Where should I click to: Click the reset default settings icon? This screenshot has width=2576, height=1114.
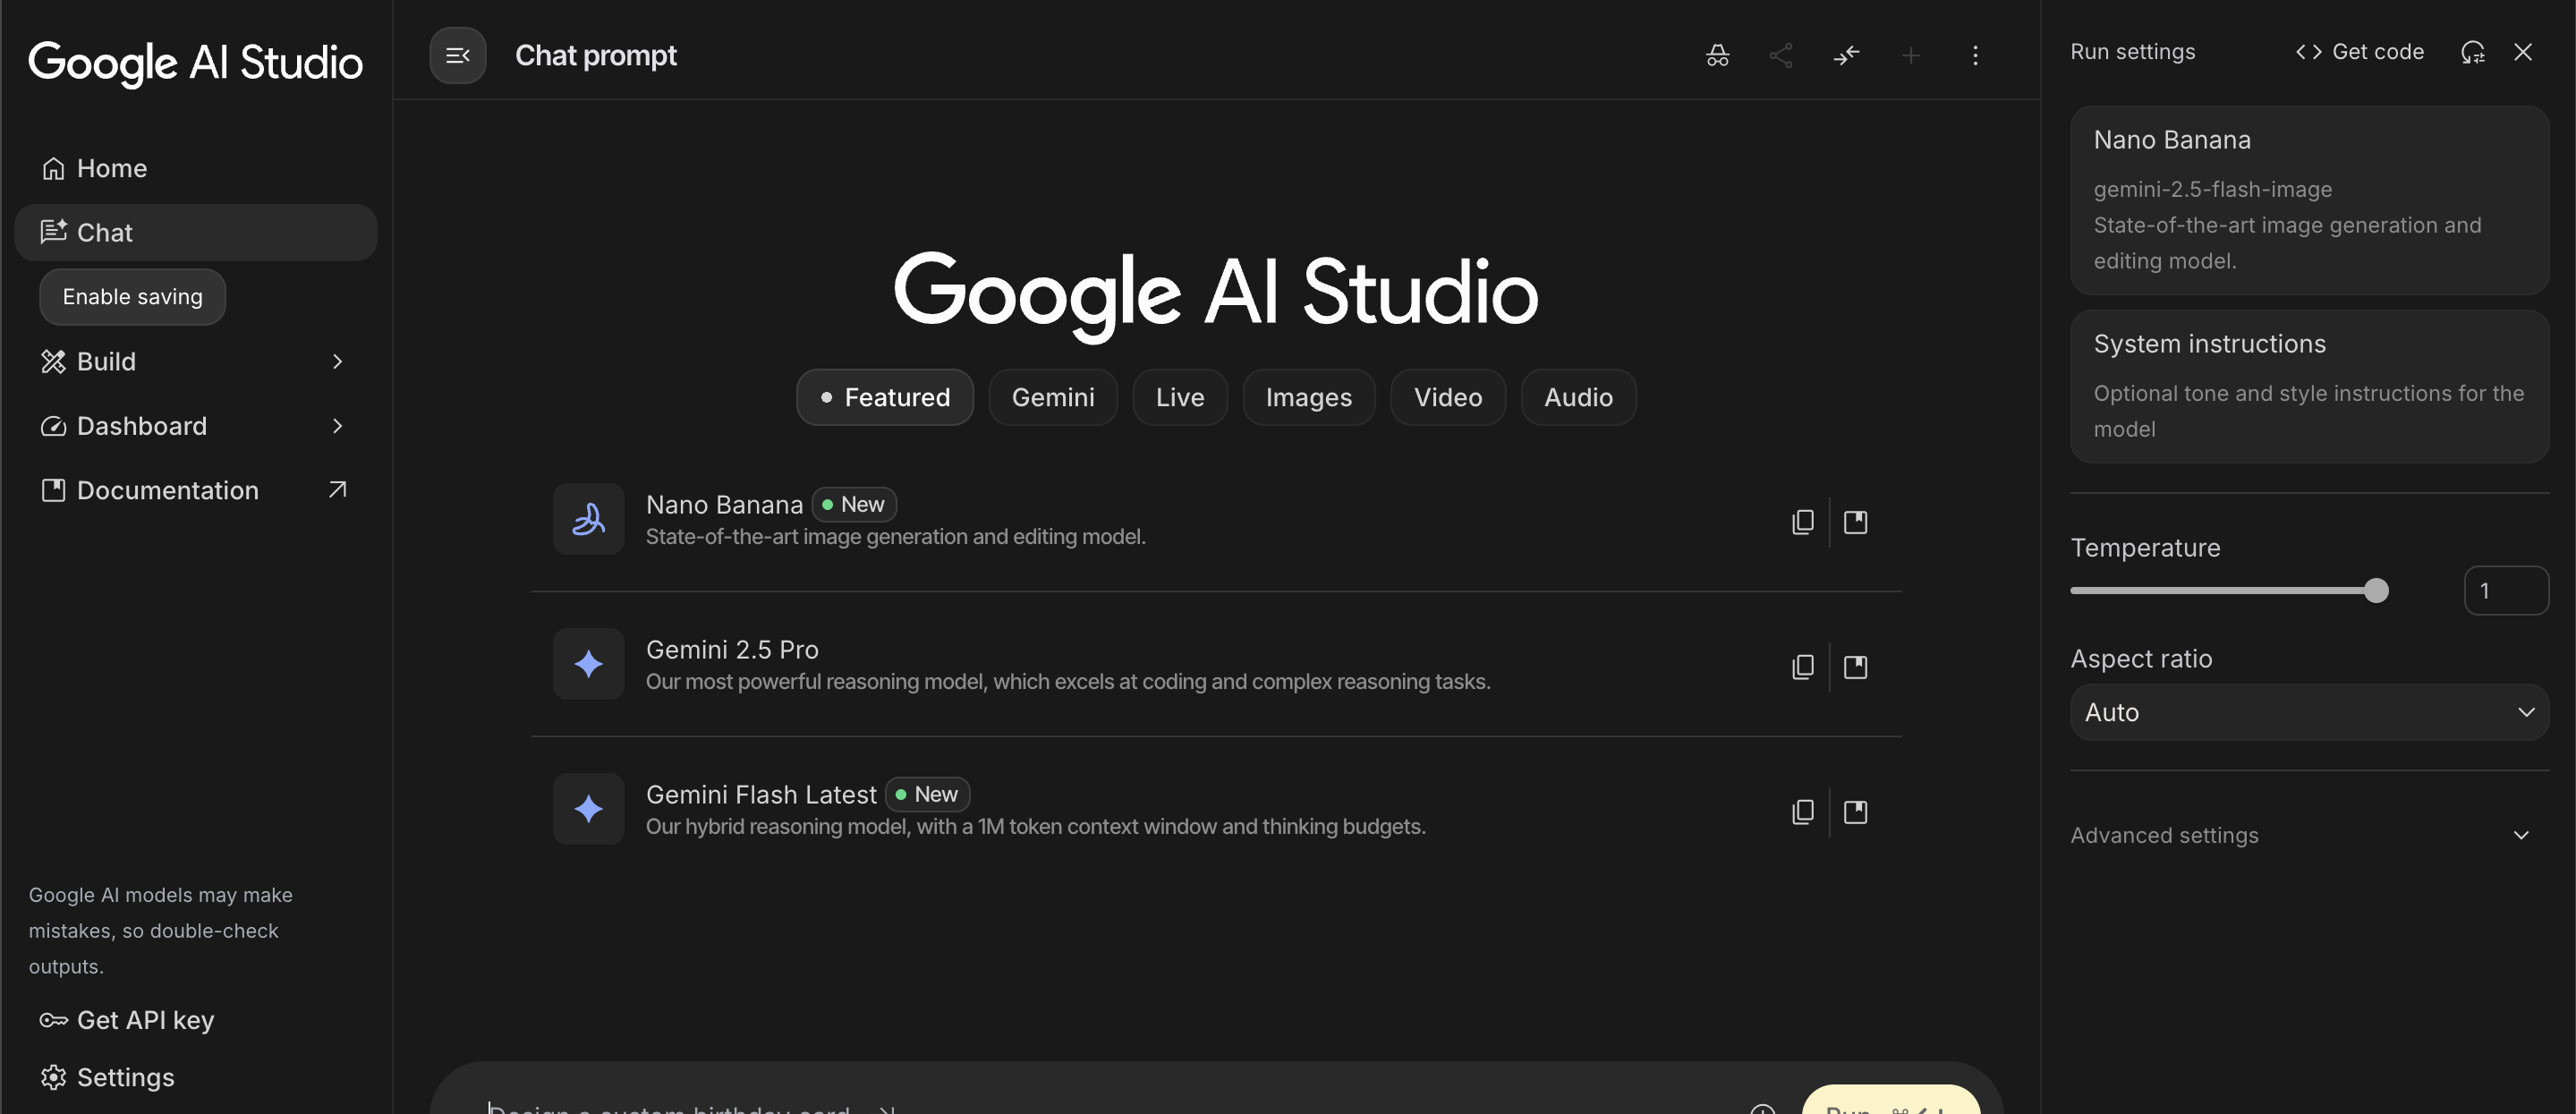[x=2472, y=52]
